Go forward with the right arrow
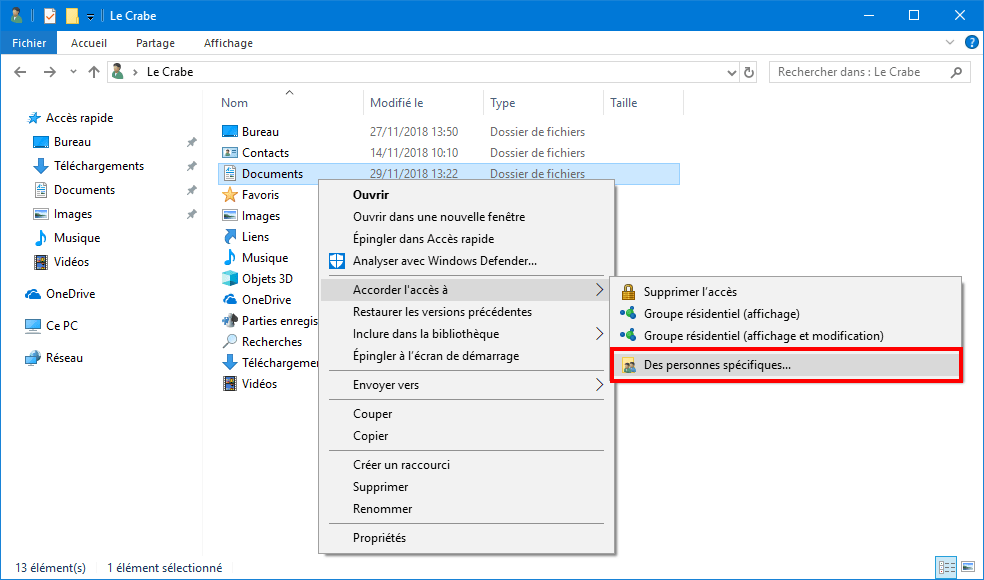 50,72
